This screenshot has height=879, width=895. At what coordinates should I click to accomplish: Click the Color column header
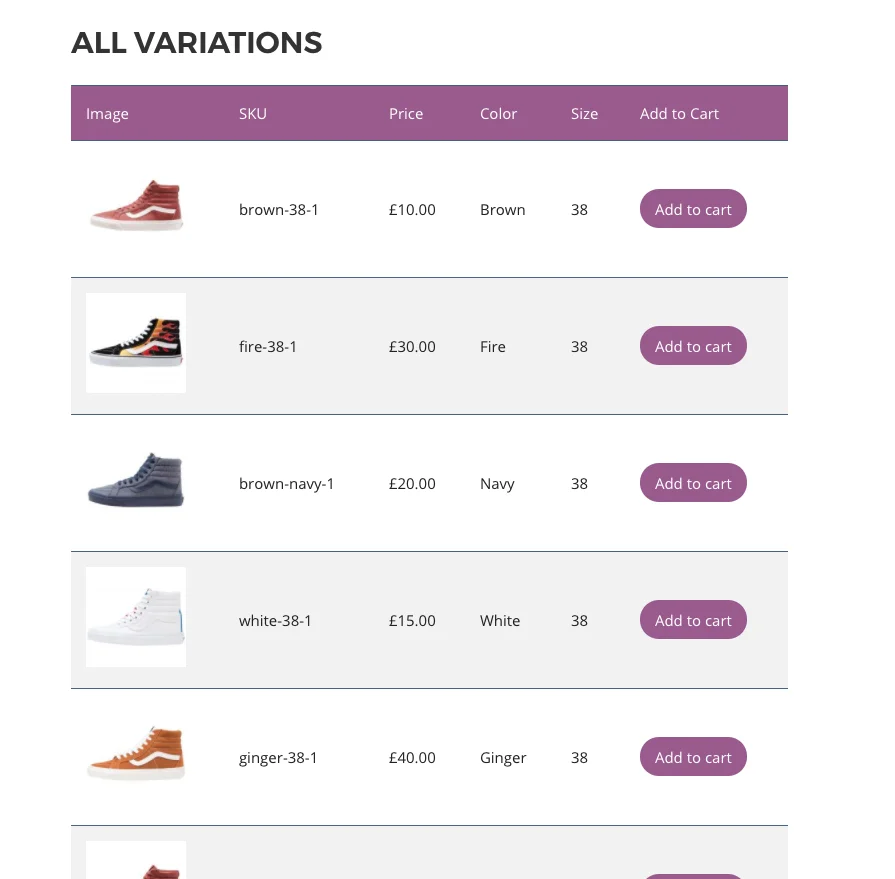[x=498, y=113]
